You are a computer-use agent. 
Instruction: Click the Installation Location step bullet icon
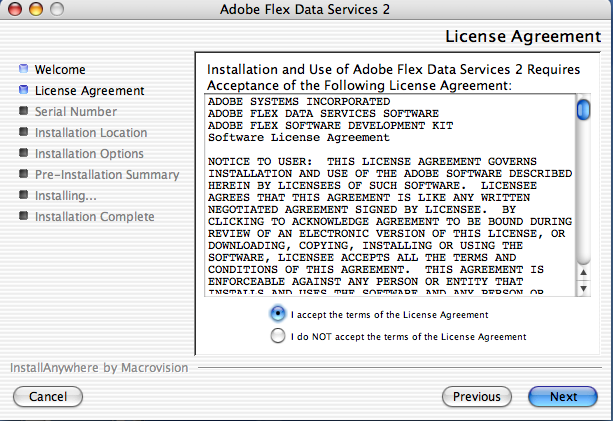[23, 132]
